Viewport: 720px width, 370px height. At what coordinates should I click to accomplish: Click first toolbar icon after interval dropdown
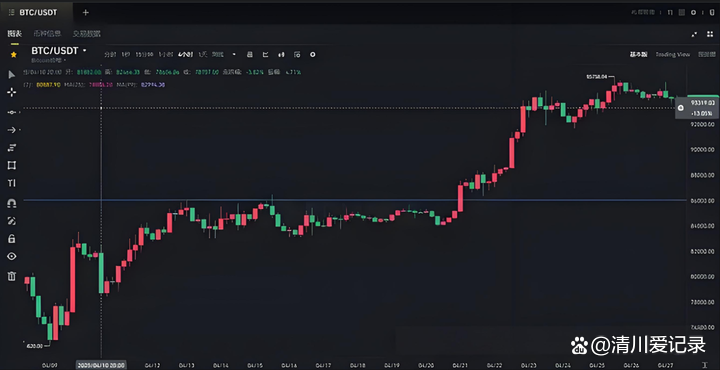tap(250, 55)
